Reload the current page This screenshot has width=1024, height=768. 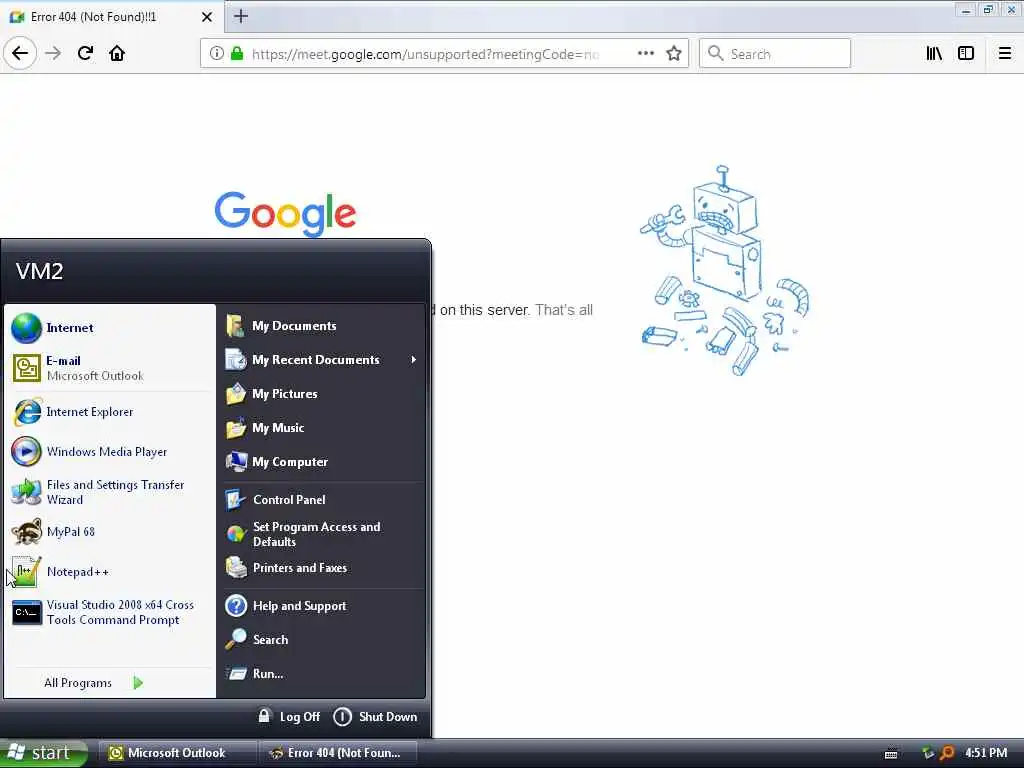point(85,53)
